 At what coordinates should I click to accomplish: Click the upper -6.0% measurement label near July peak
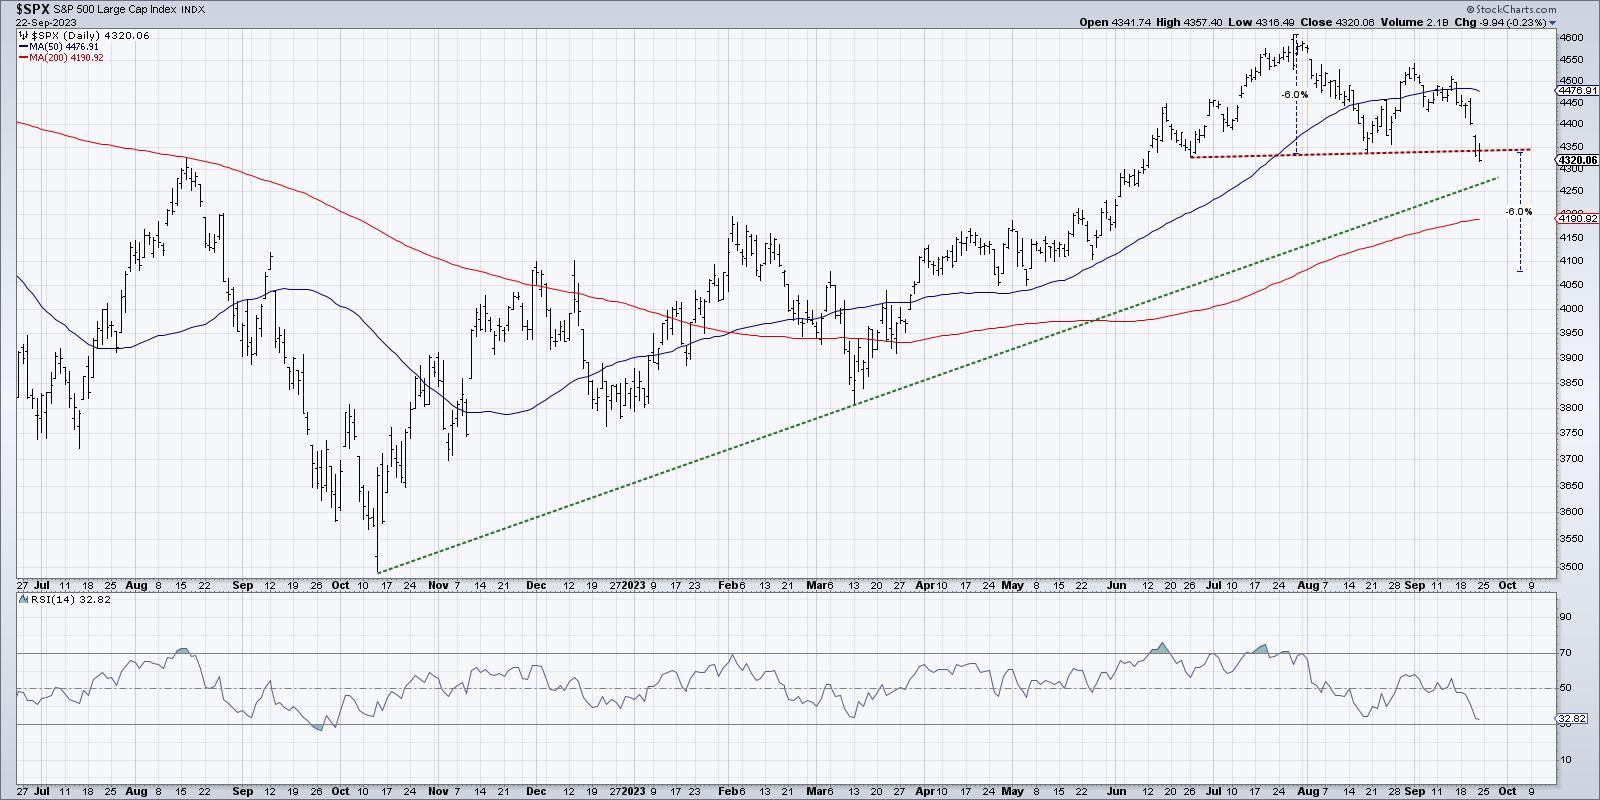point(1293,95)
